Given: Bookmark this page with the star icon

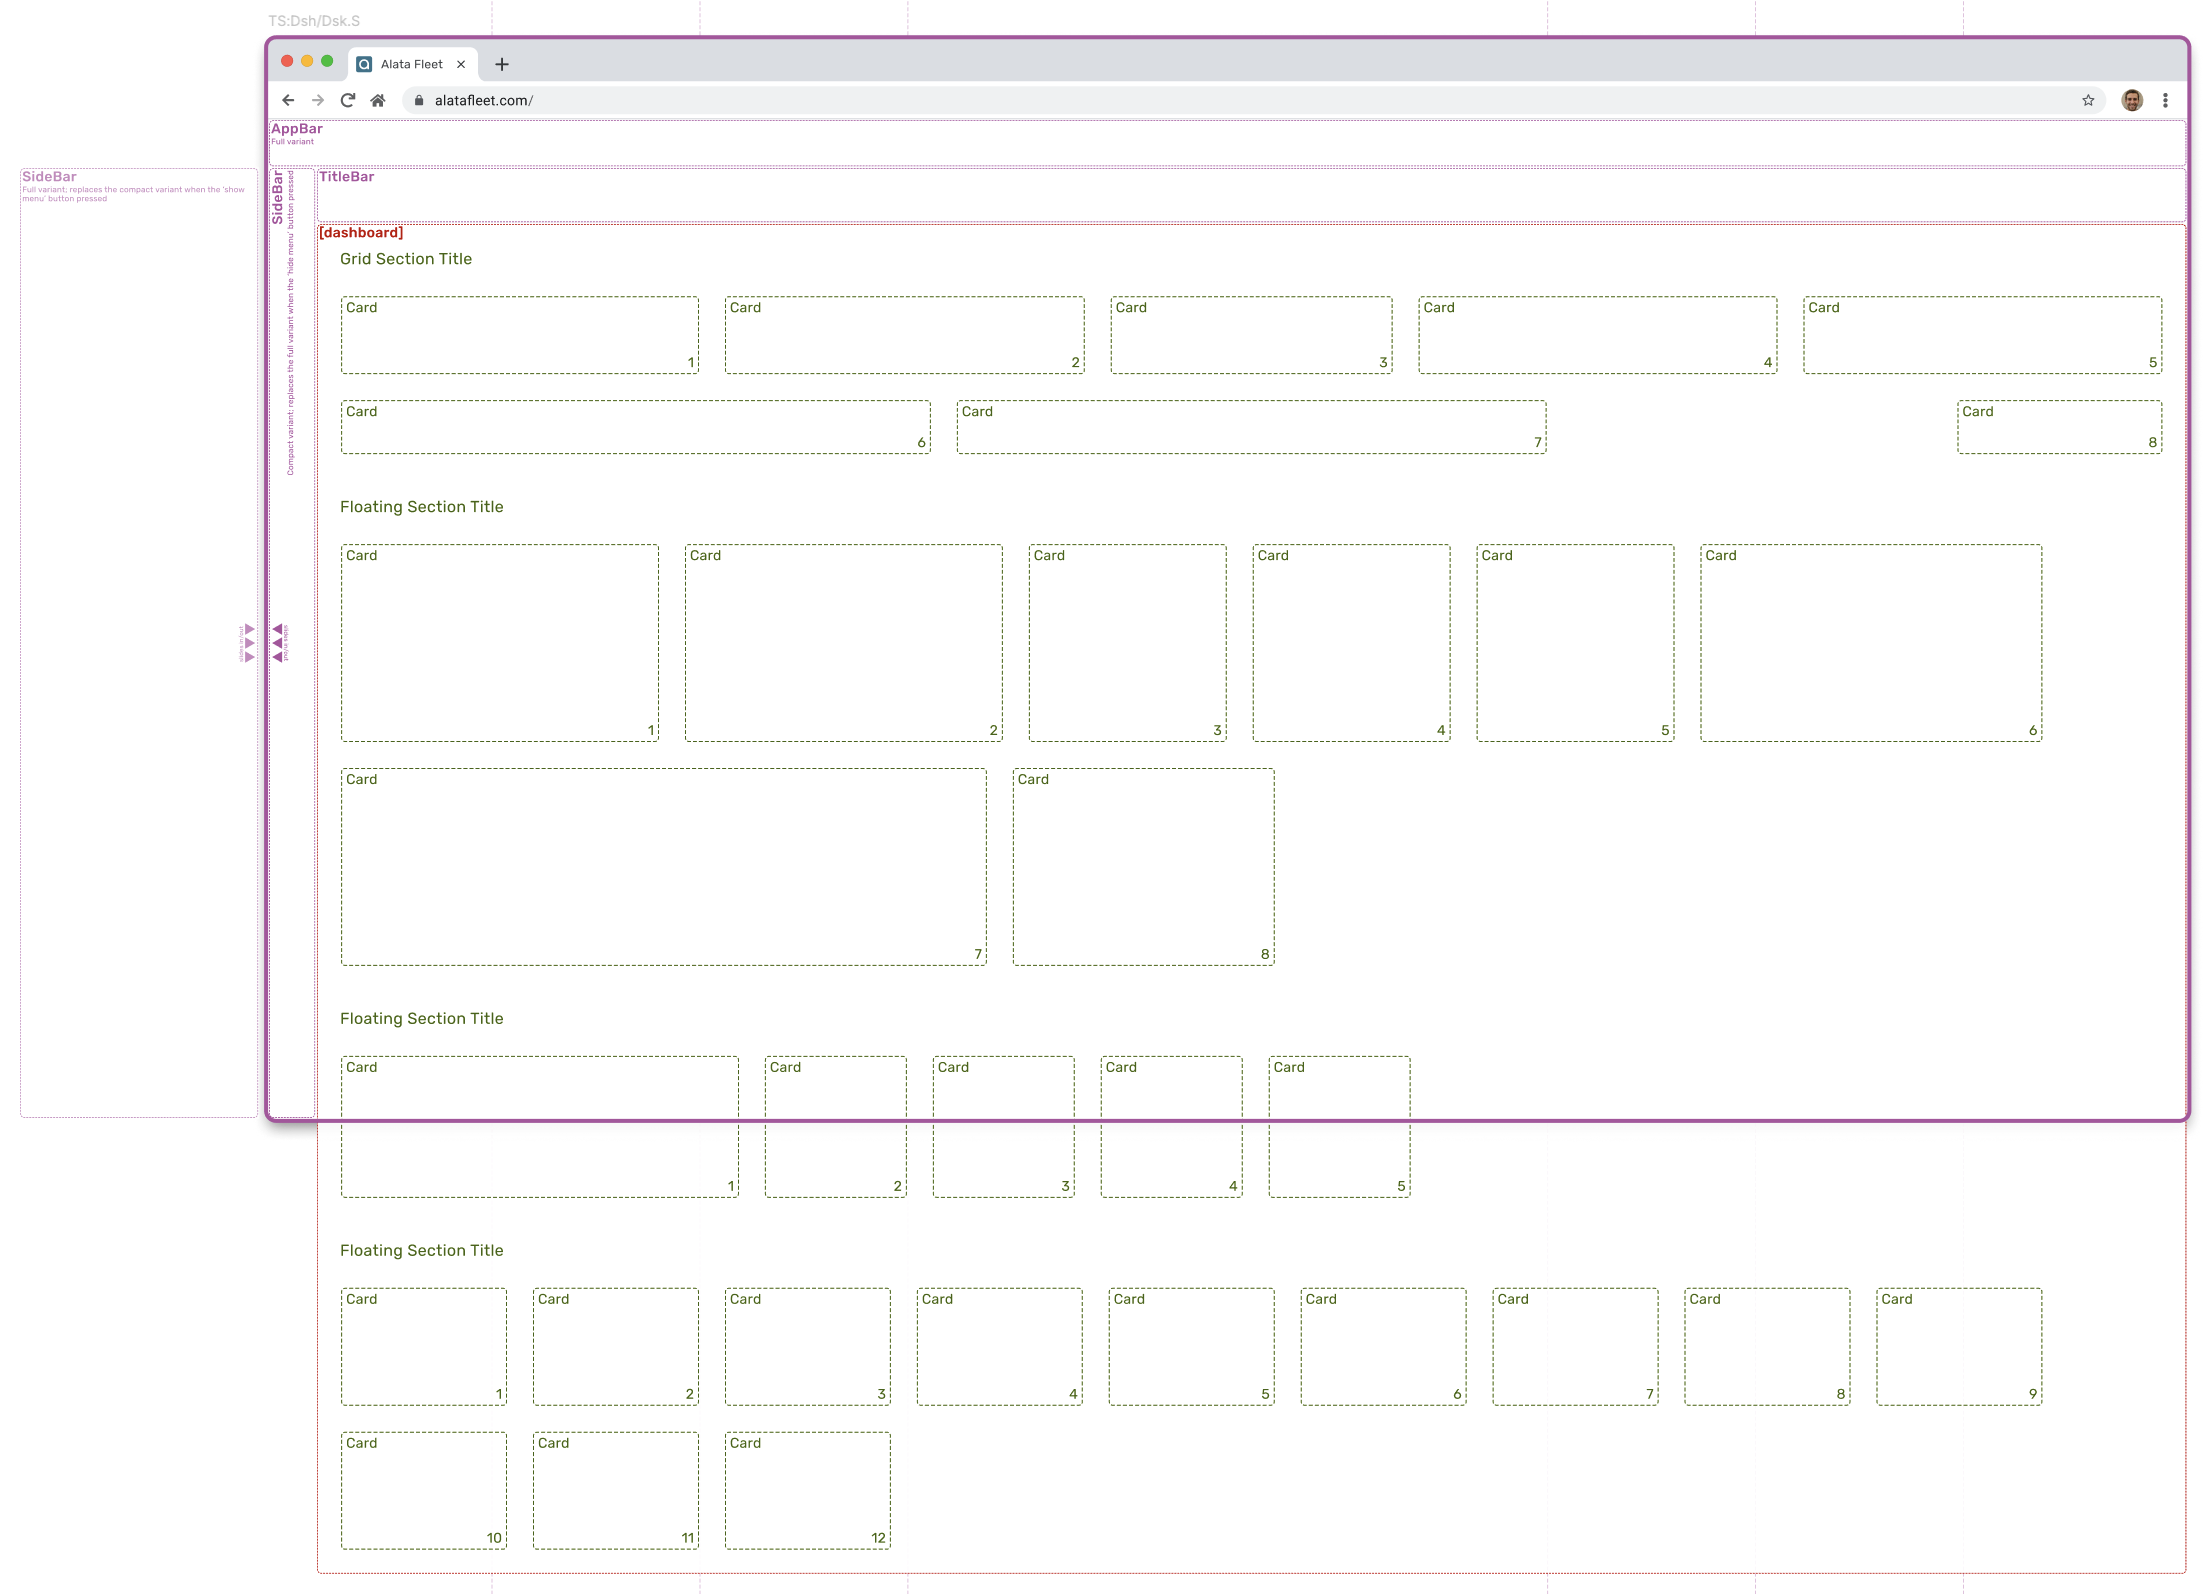Looking at the screenshot, I should tap(2088, 100).
